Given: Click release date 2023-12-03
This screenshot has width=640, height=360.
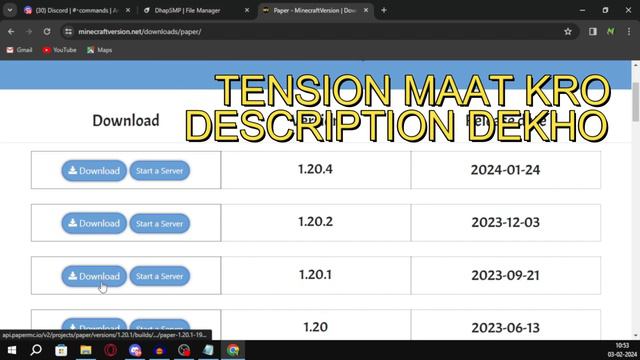Looking at the screenshot, I should (505, 222).
